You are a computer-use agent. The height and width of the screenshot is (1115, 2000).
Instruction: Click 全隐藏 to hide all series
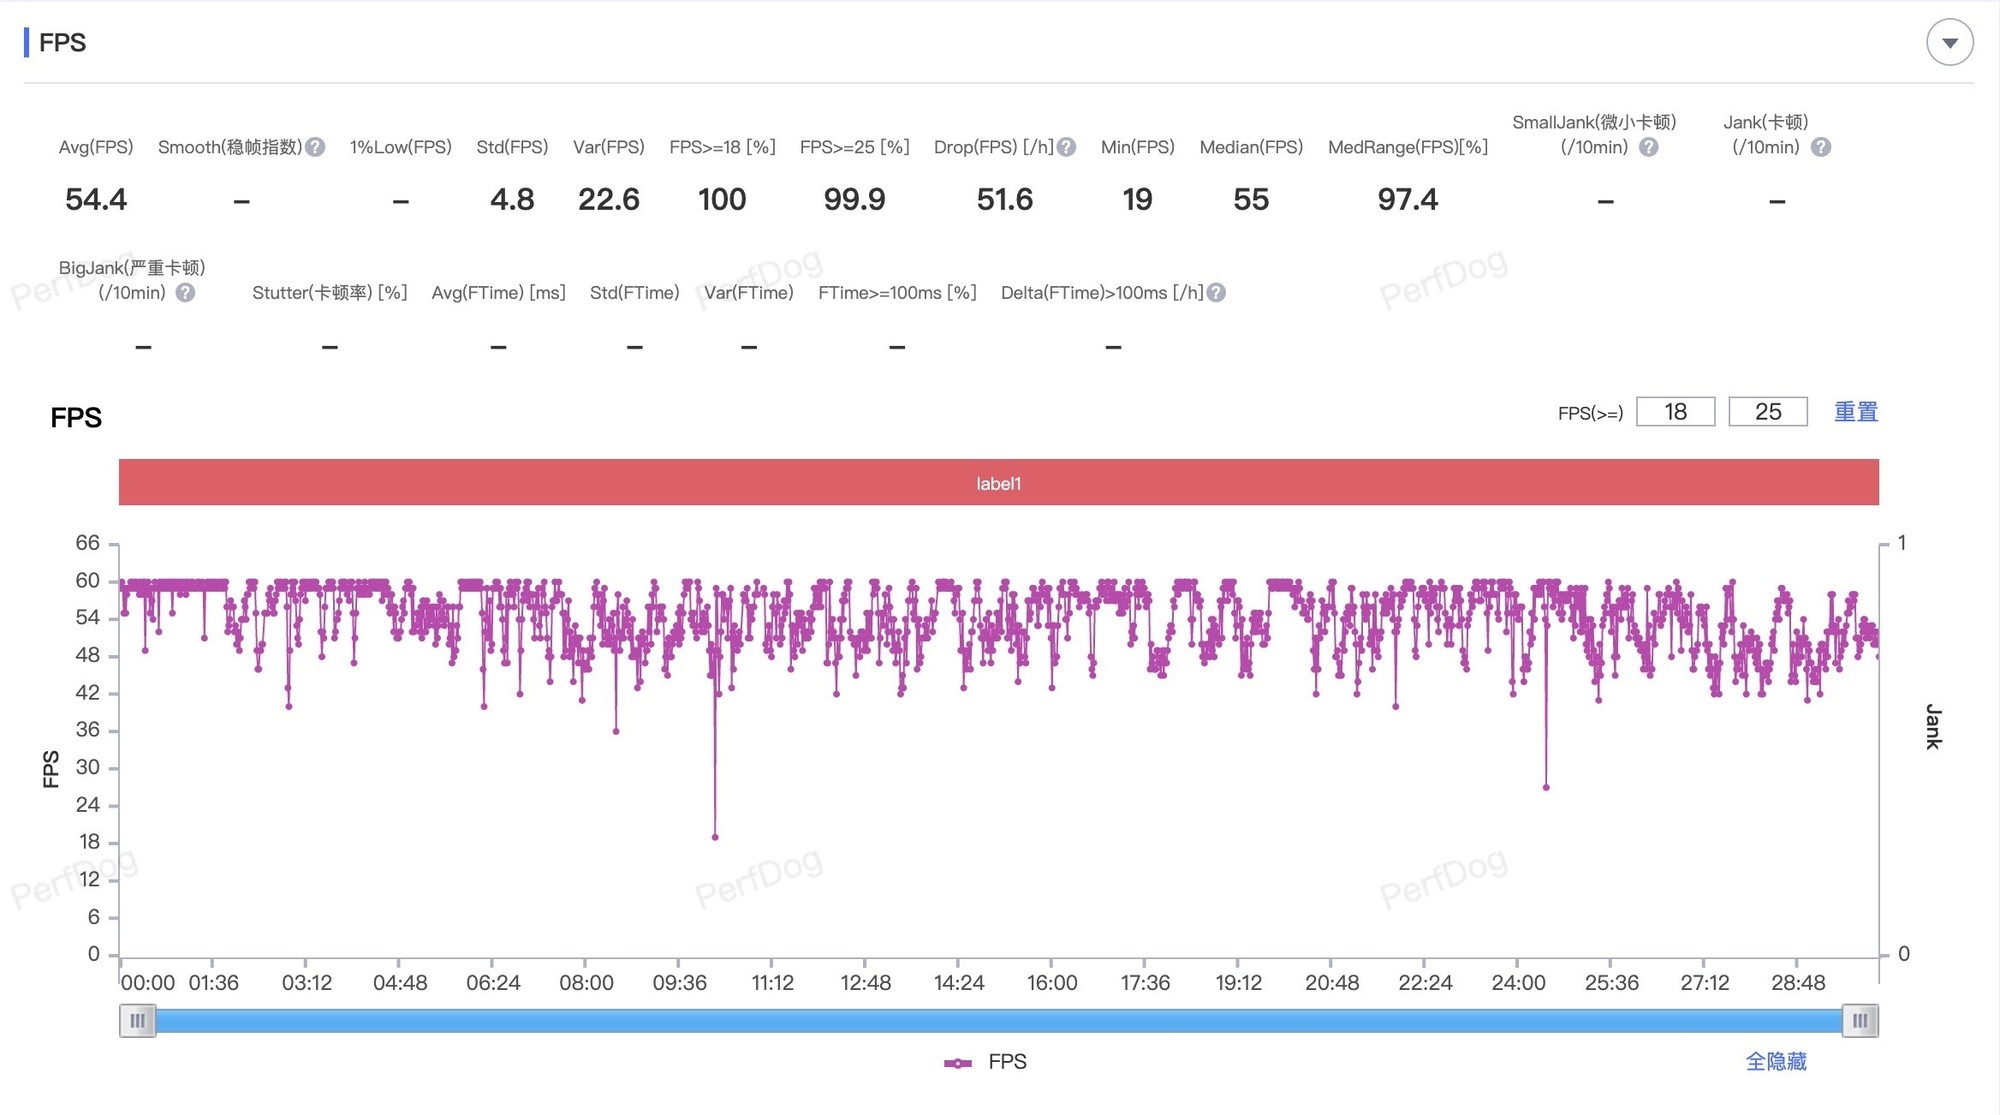pos(1775,1062)
